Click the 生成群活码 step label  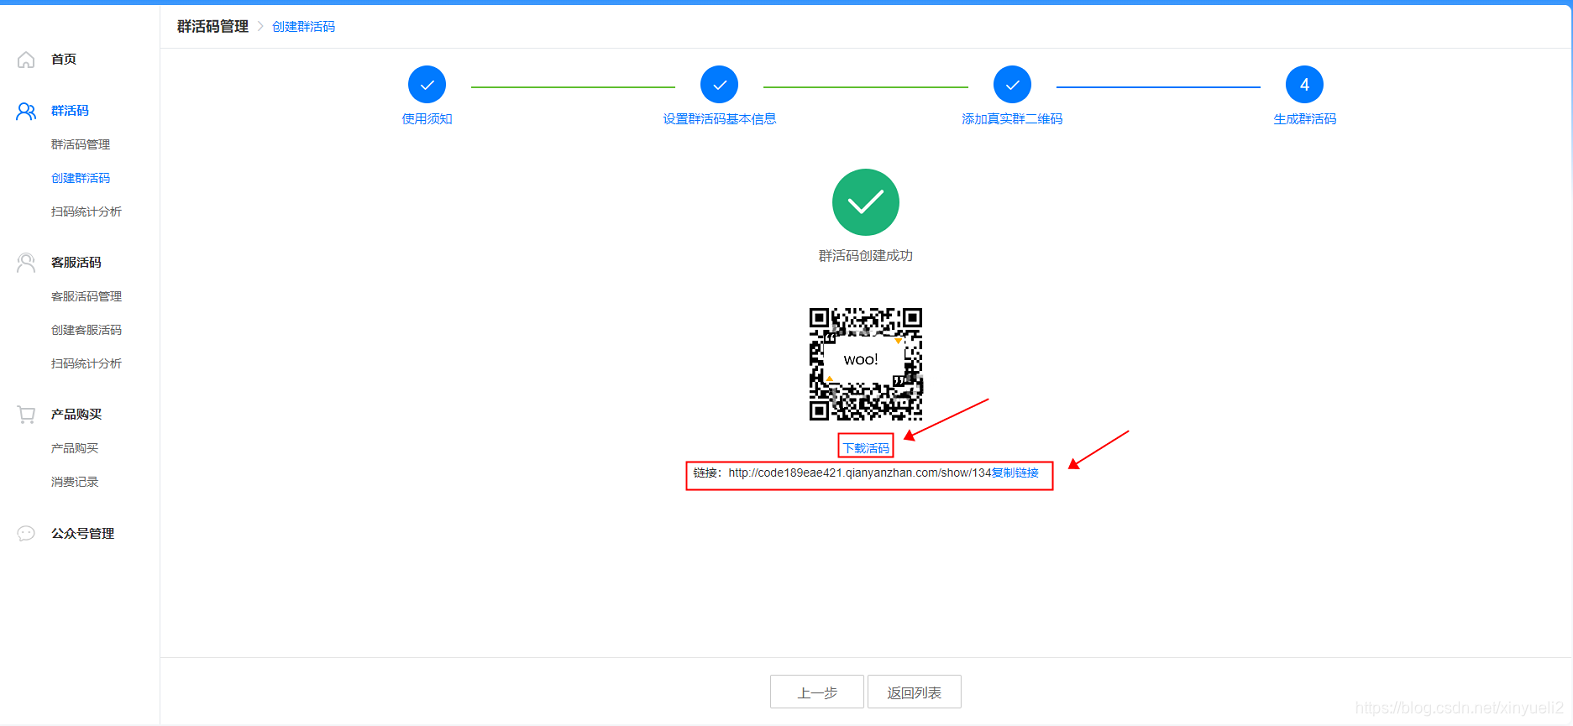(1304, 119)
